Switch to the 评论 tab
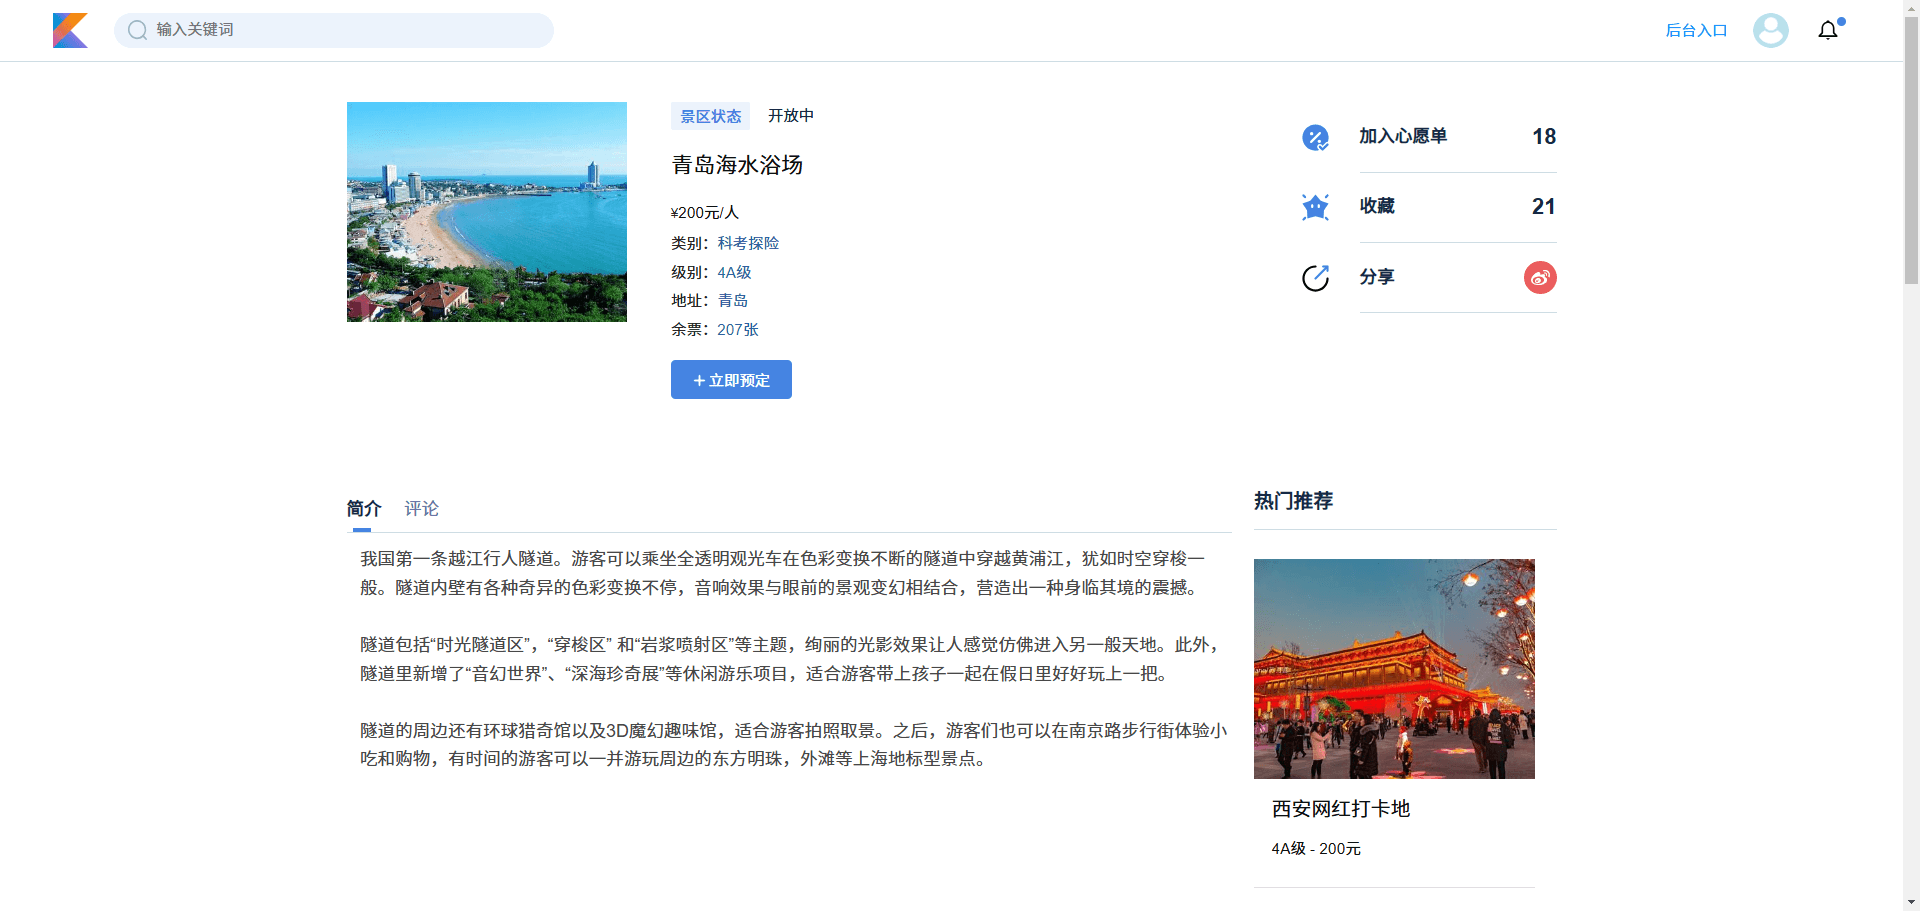Viewport: 1920px width, 911px height. 421,509
